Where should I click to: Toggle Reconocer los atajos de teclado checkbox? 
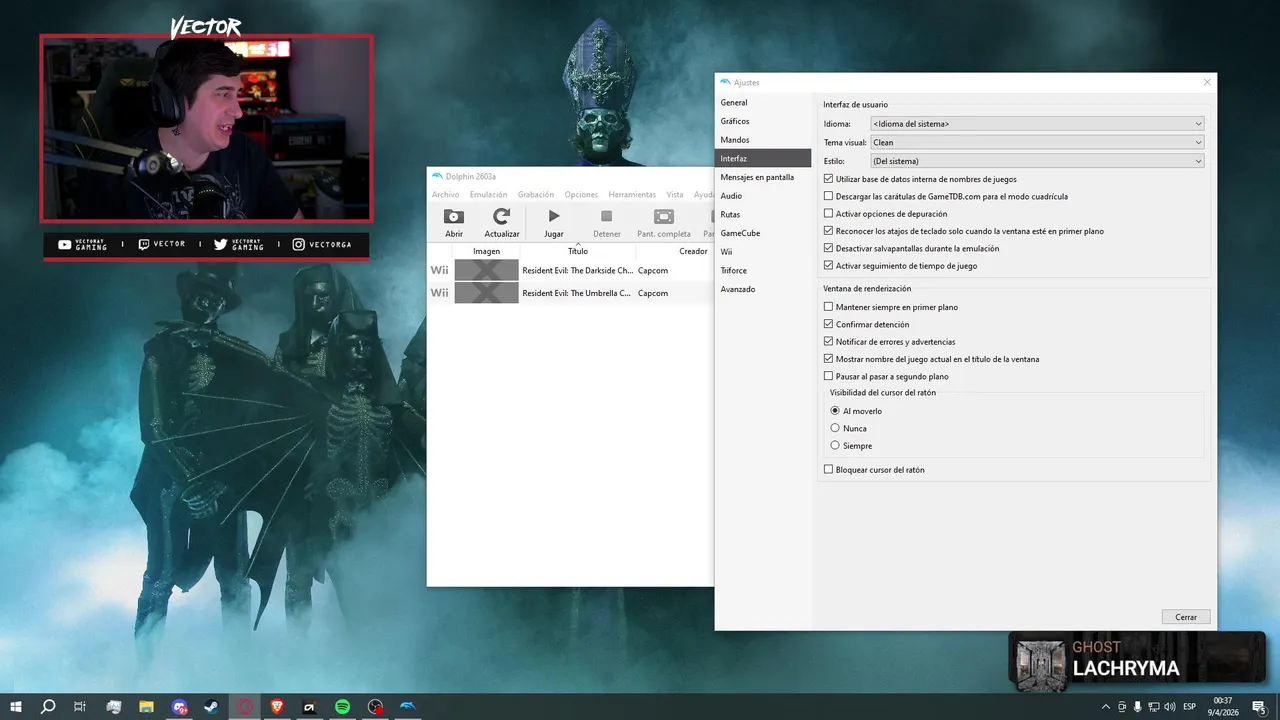click(828, 231)
